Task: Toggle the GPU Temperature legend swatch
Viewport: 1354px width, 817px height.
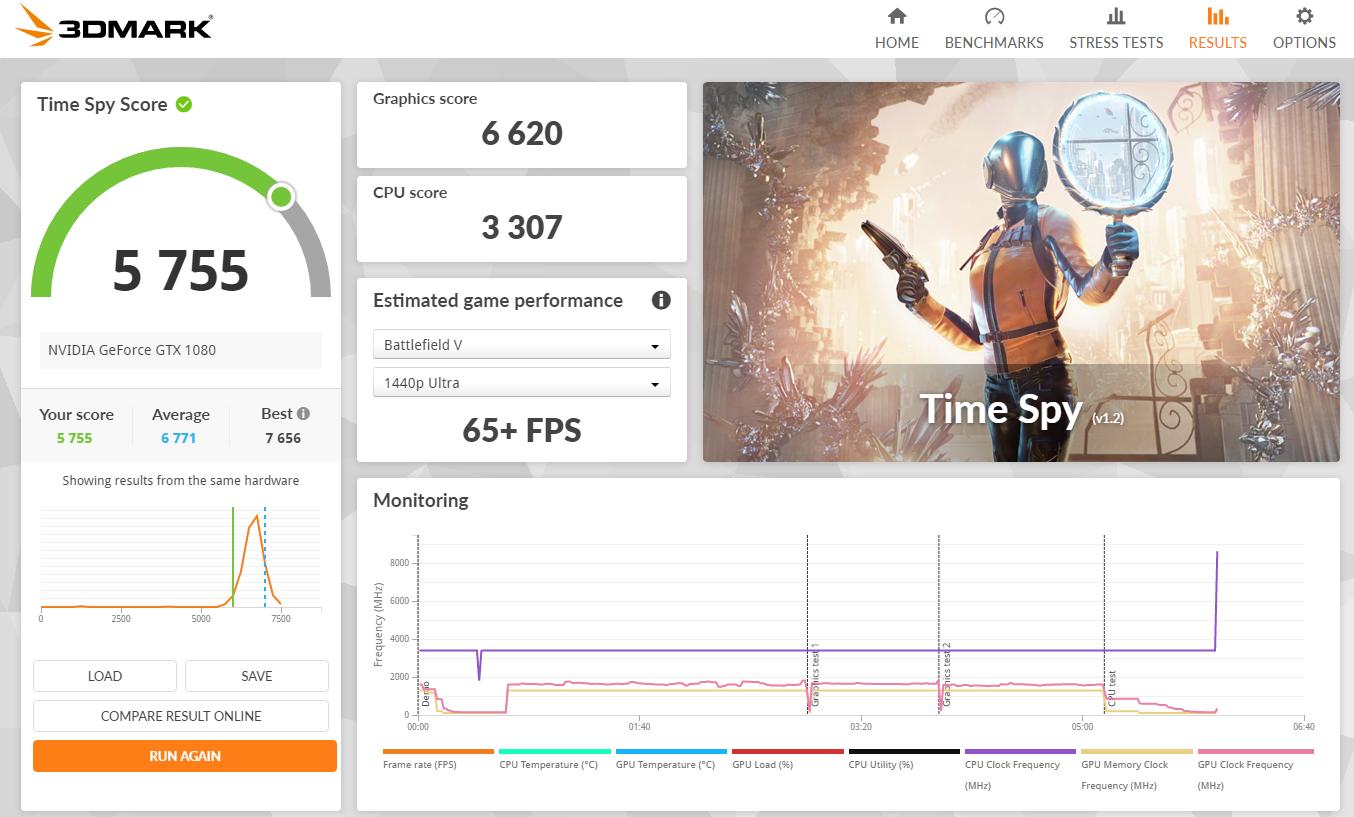Action: [x=672, y=751]
